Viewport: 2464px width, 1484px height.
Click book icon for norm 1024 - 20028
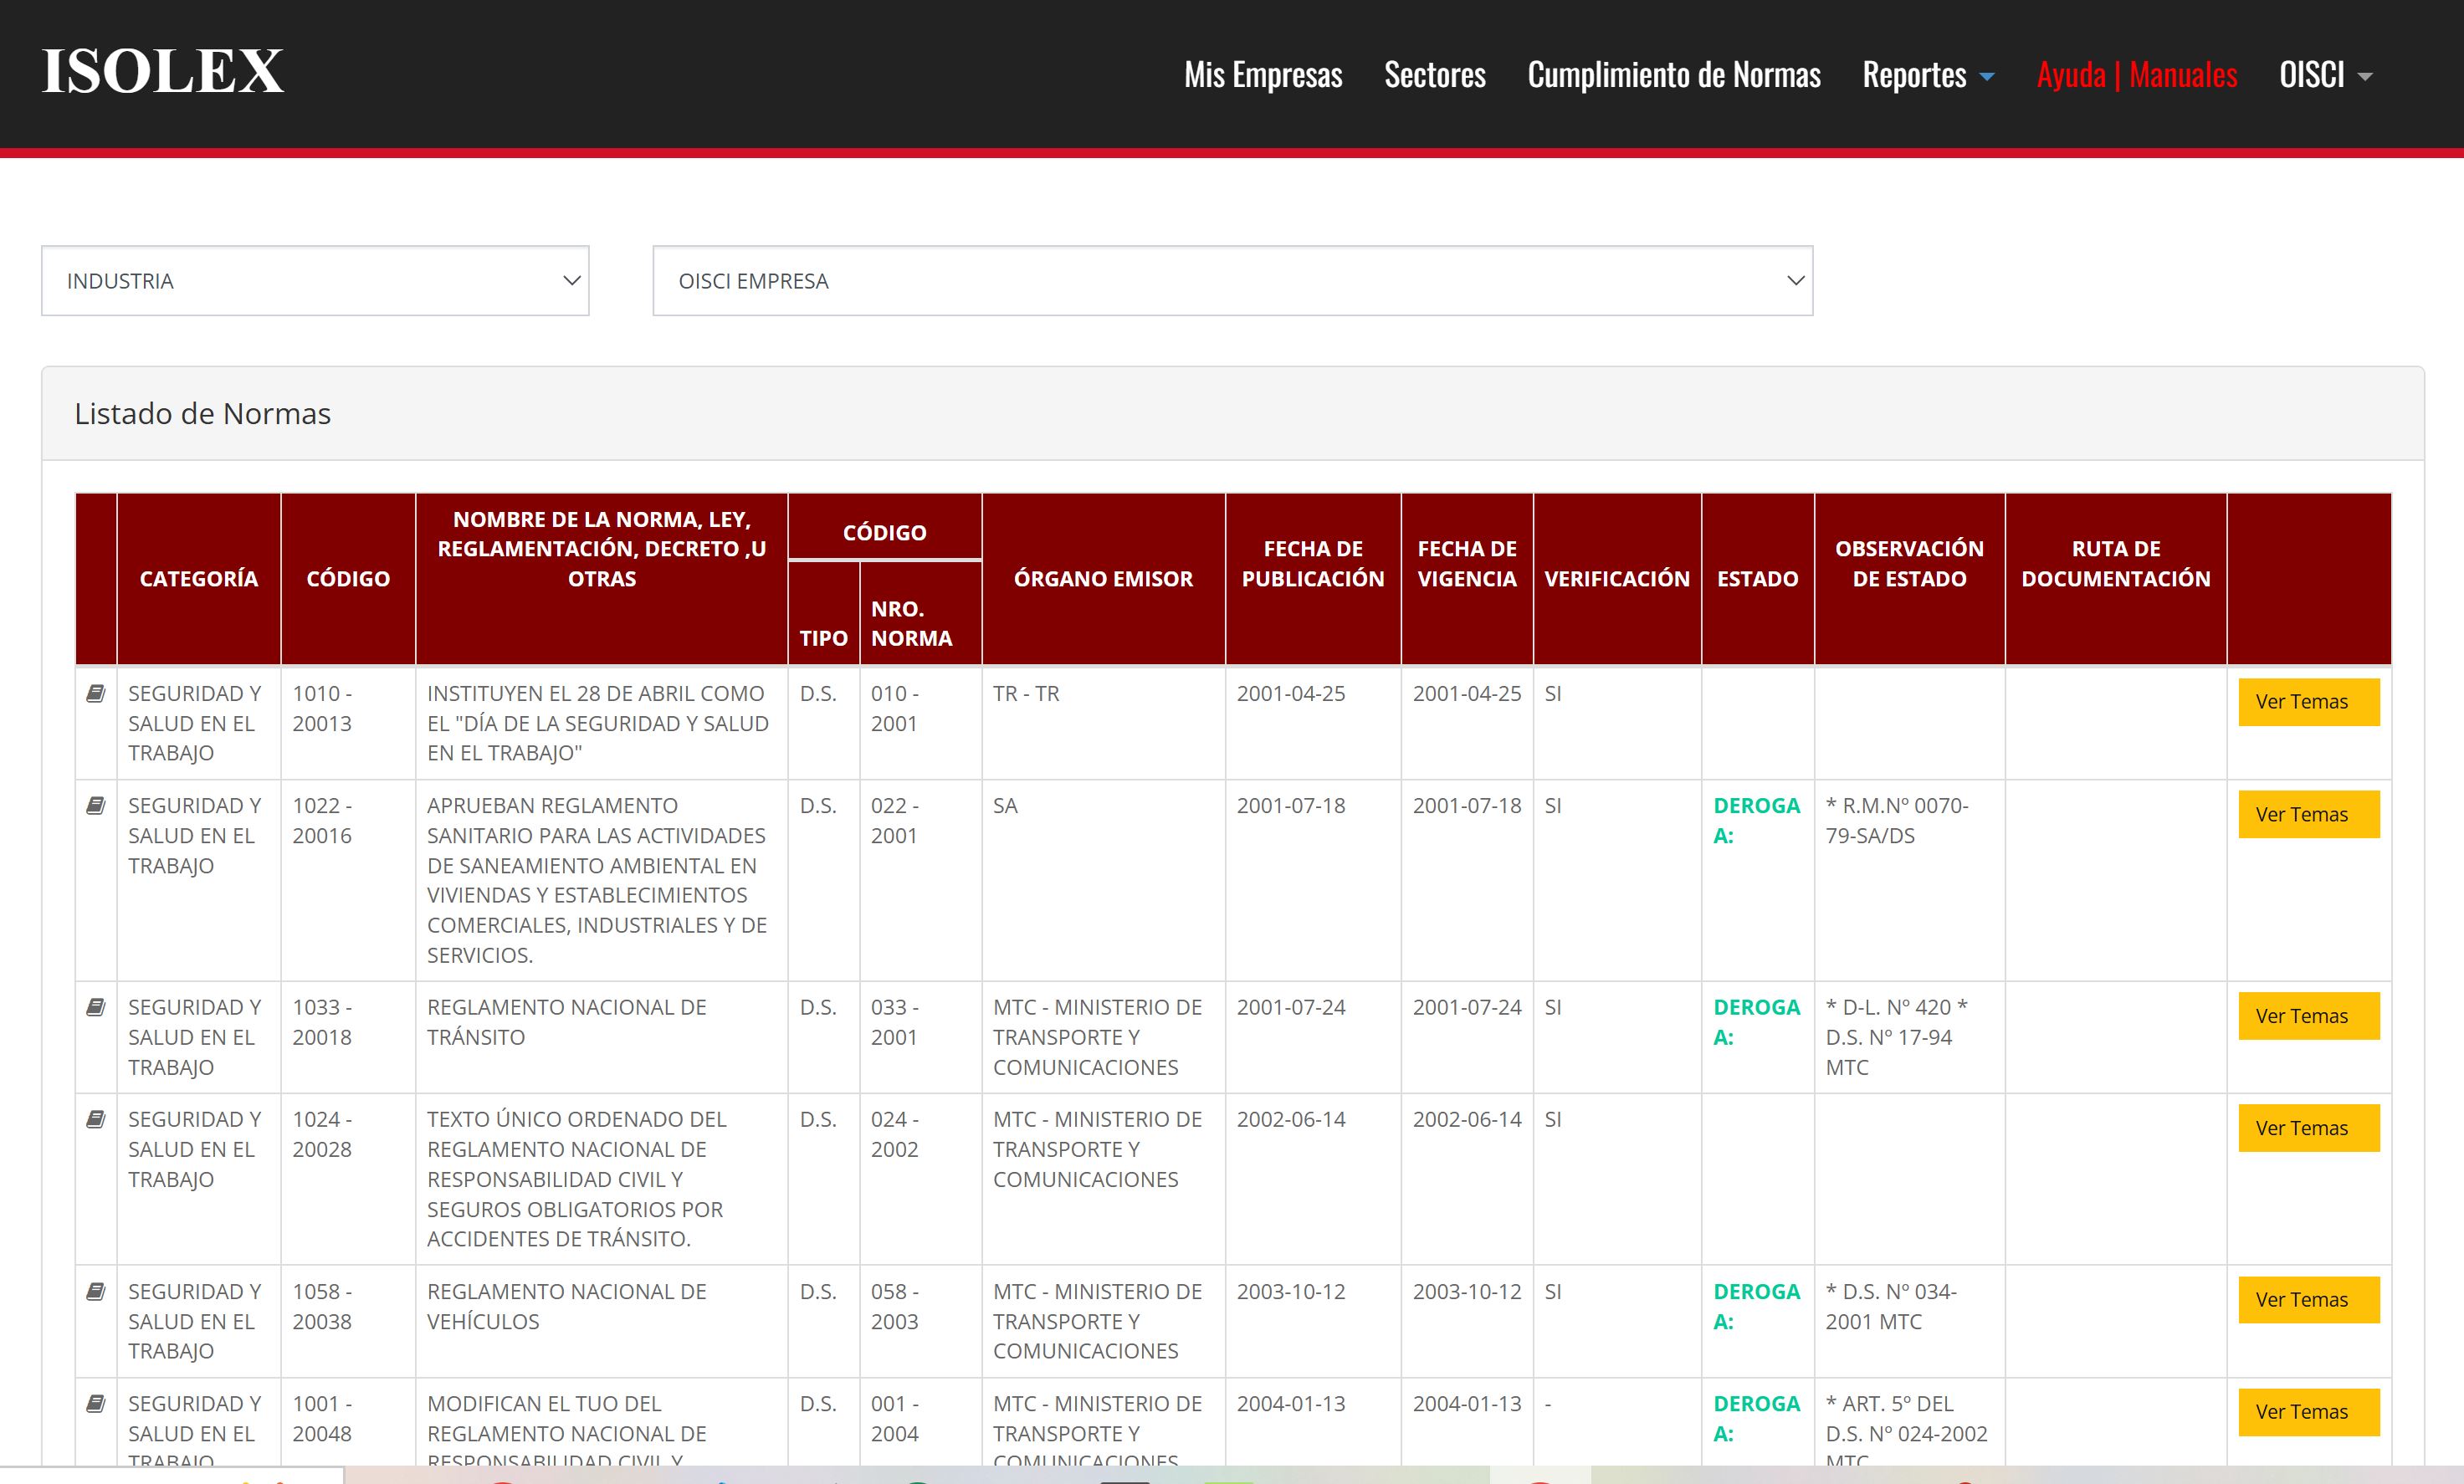click(x=96, y=1119)
